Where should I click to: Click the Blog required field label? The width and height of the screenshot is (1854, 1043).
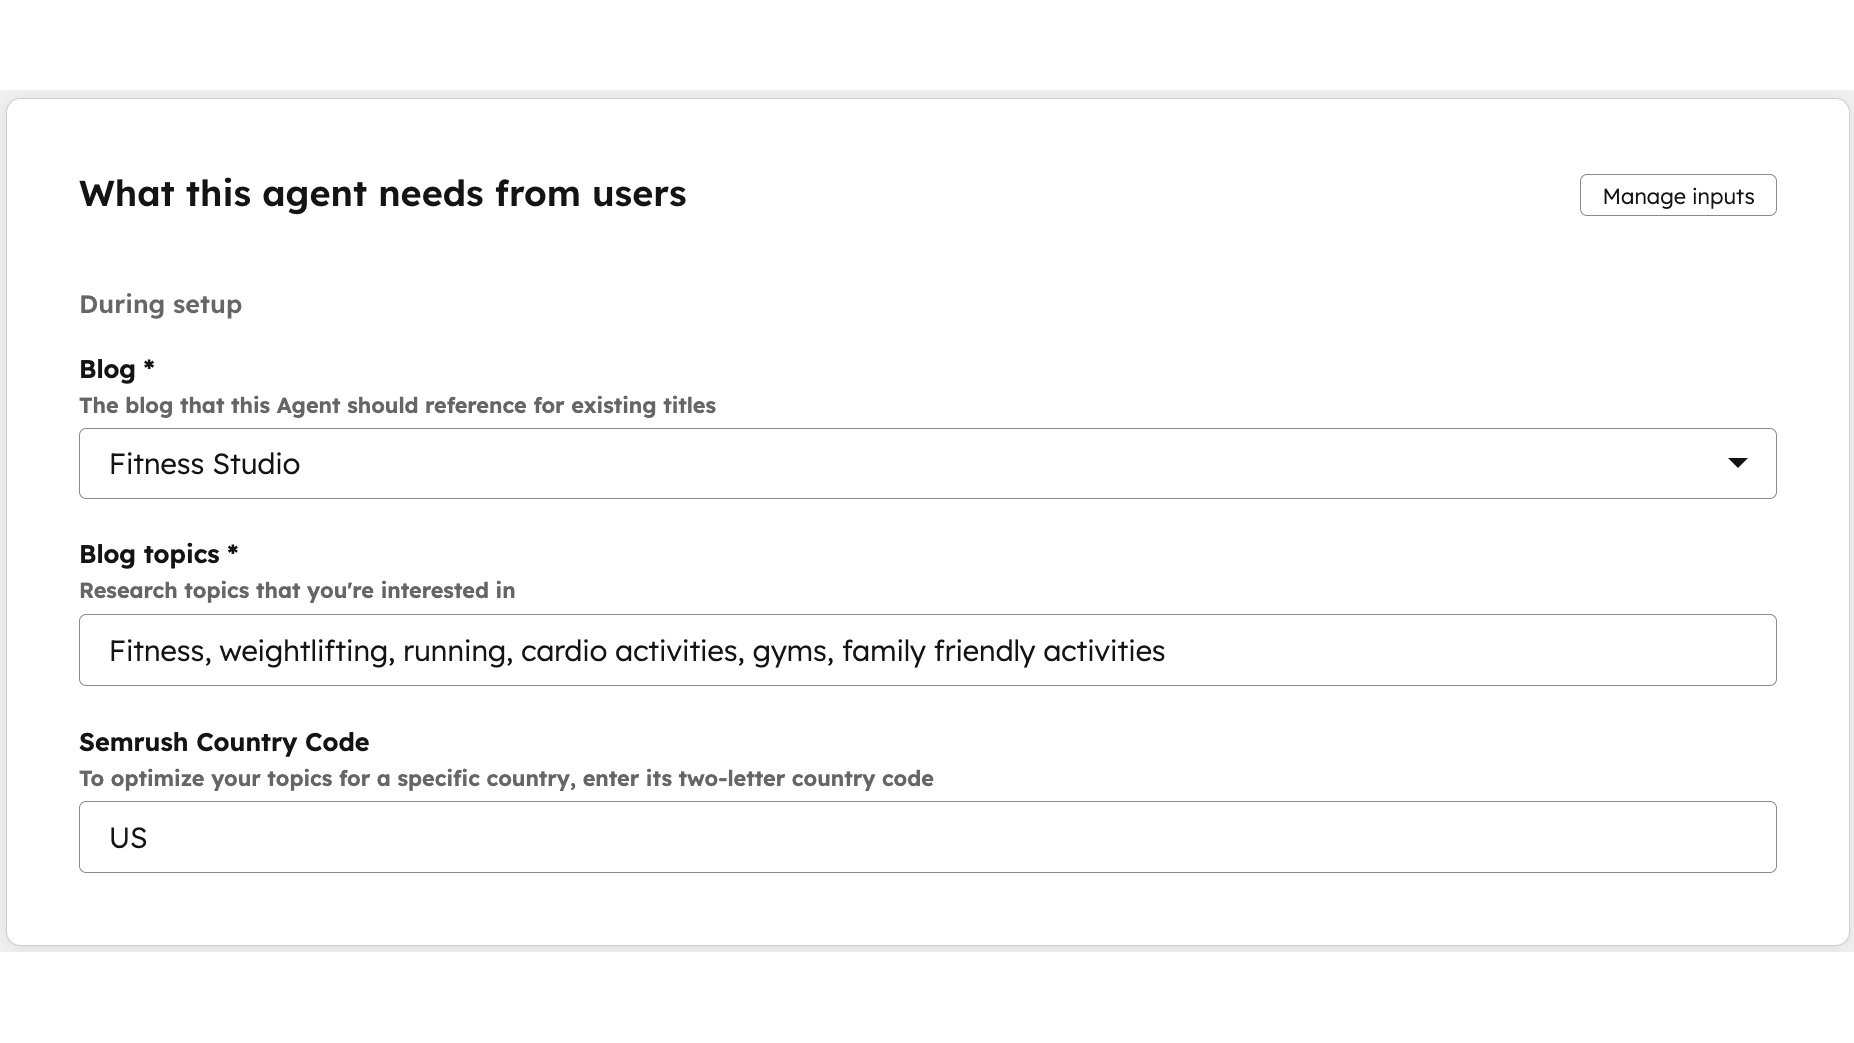[115, 369]
